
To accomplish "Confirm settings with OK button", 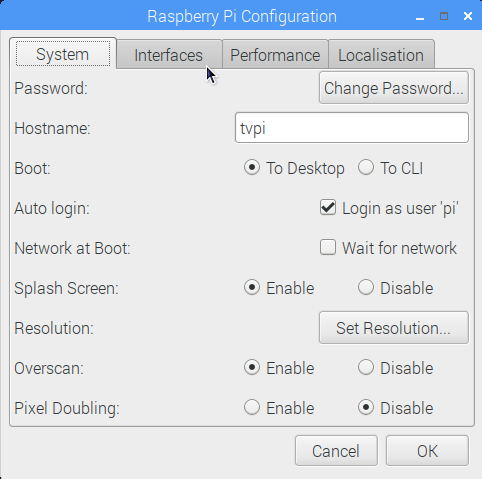I will coord(427,451).
